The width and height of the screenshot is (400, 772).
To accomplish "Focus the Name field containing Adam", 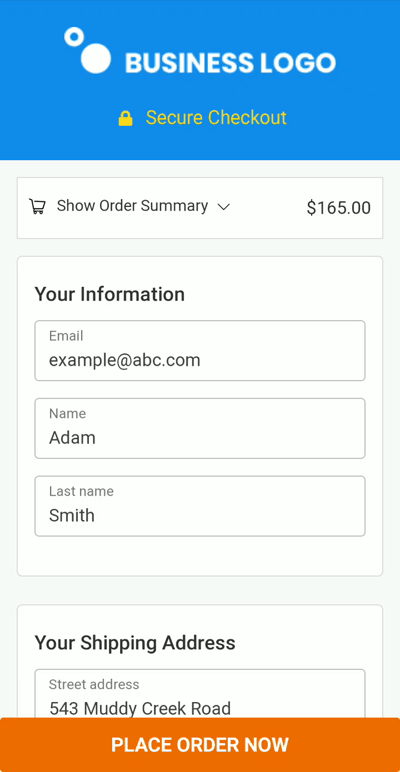I will pyautogui.click(x=200, y=428).
